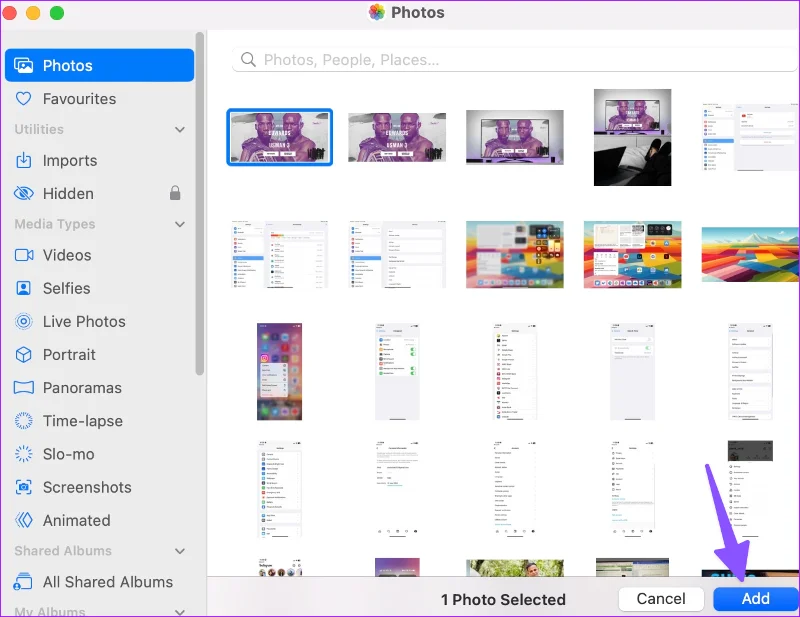Click the Cancel button
800x617 pixels.
(x=661, y=599)
